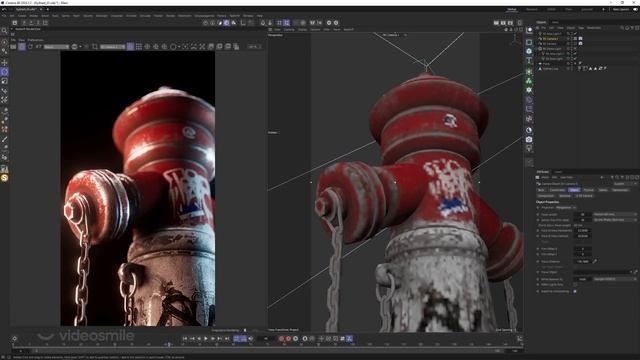Play the animation forward
The image size is (640, 360).
(206, 338)
